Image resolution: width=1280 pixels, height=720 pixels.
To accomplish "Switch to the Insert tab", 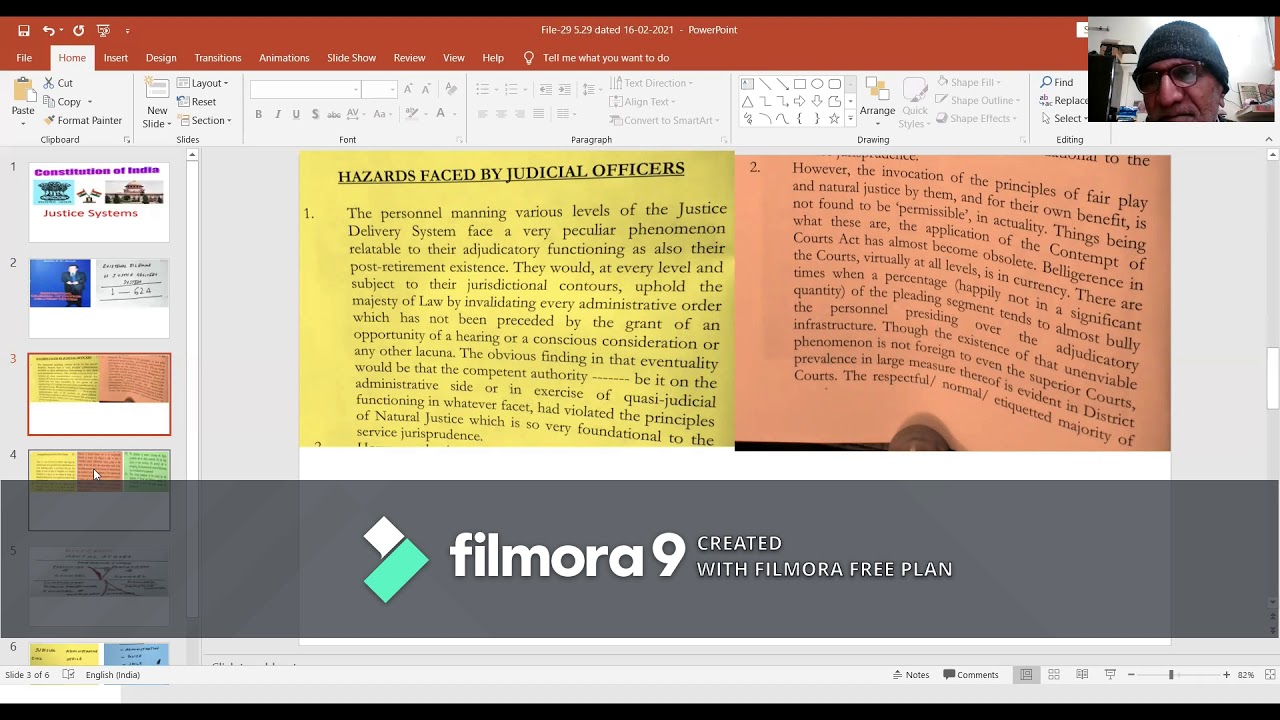I will point(116,58).
